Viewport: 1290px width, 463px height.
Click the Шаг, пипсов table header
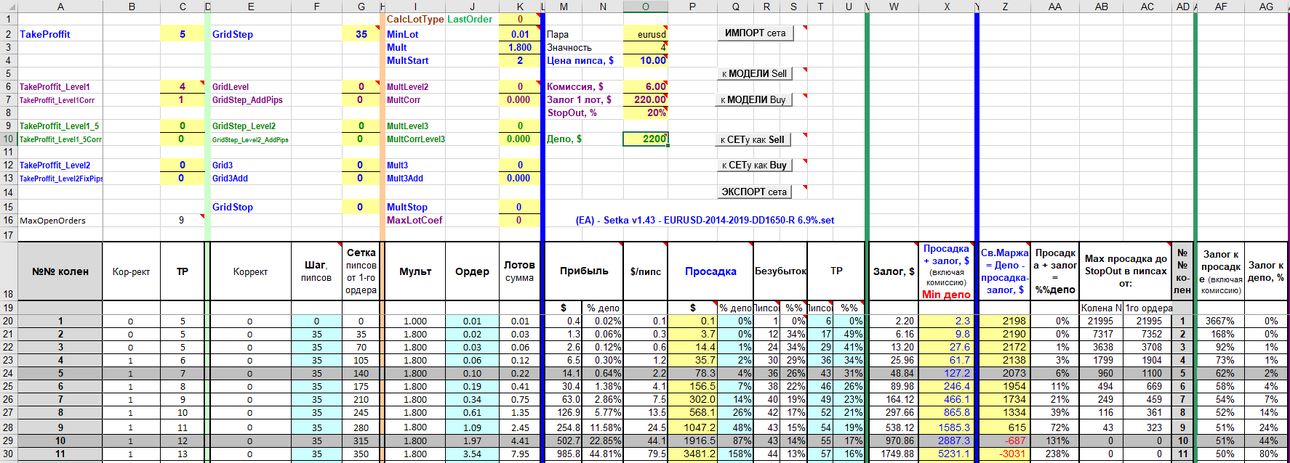318,270
